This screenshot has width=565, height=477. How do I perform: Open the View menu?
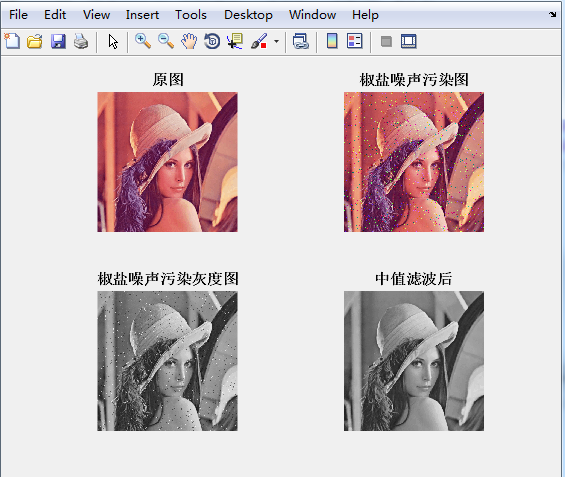[96, 15]
